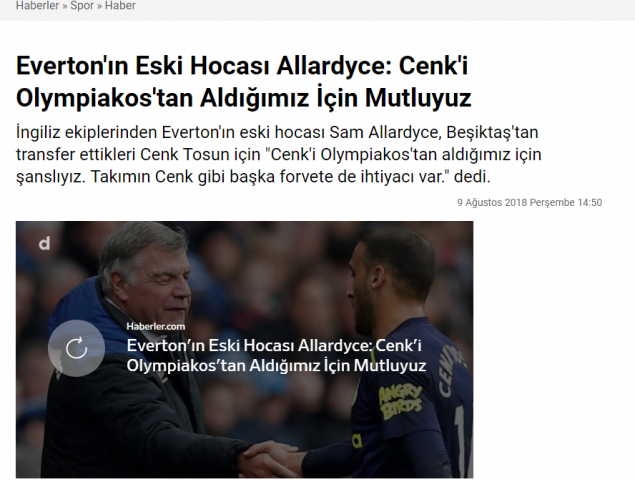Click the video replay circular arrow icon
Screen dimensions: 635x482
76,348
